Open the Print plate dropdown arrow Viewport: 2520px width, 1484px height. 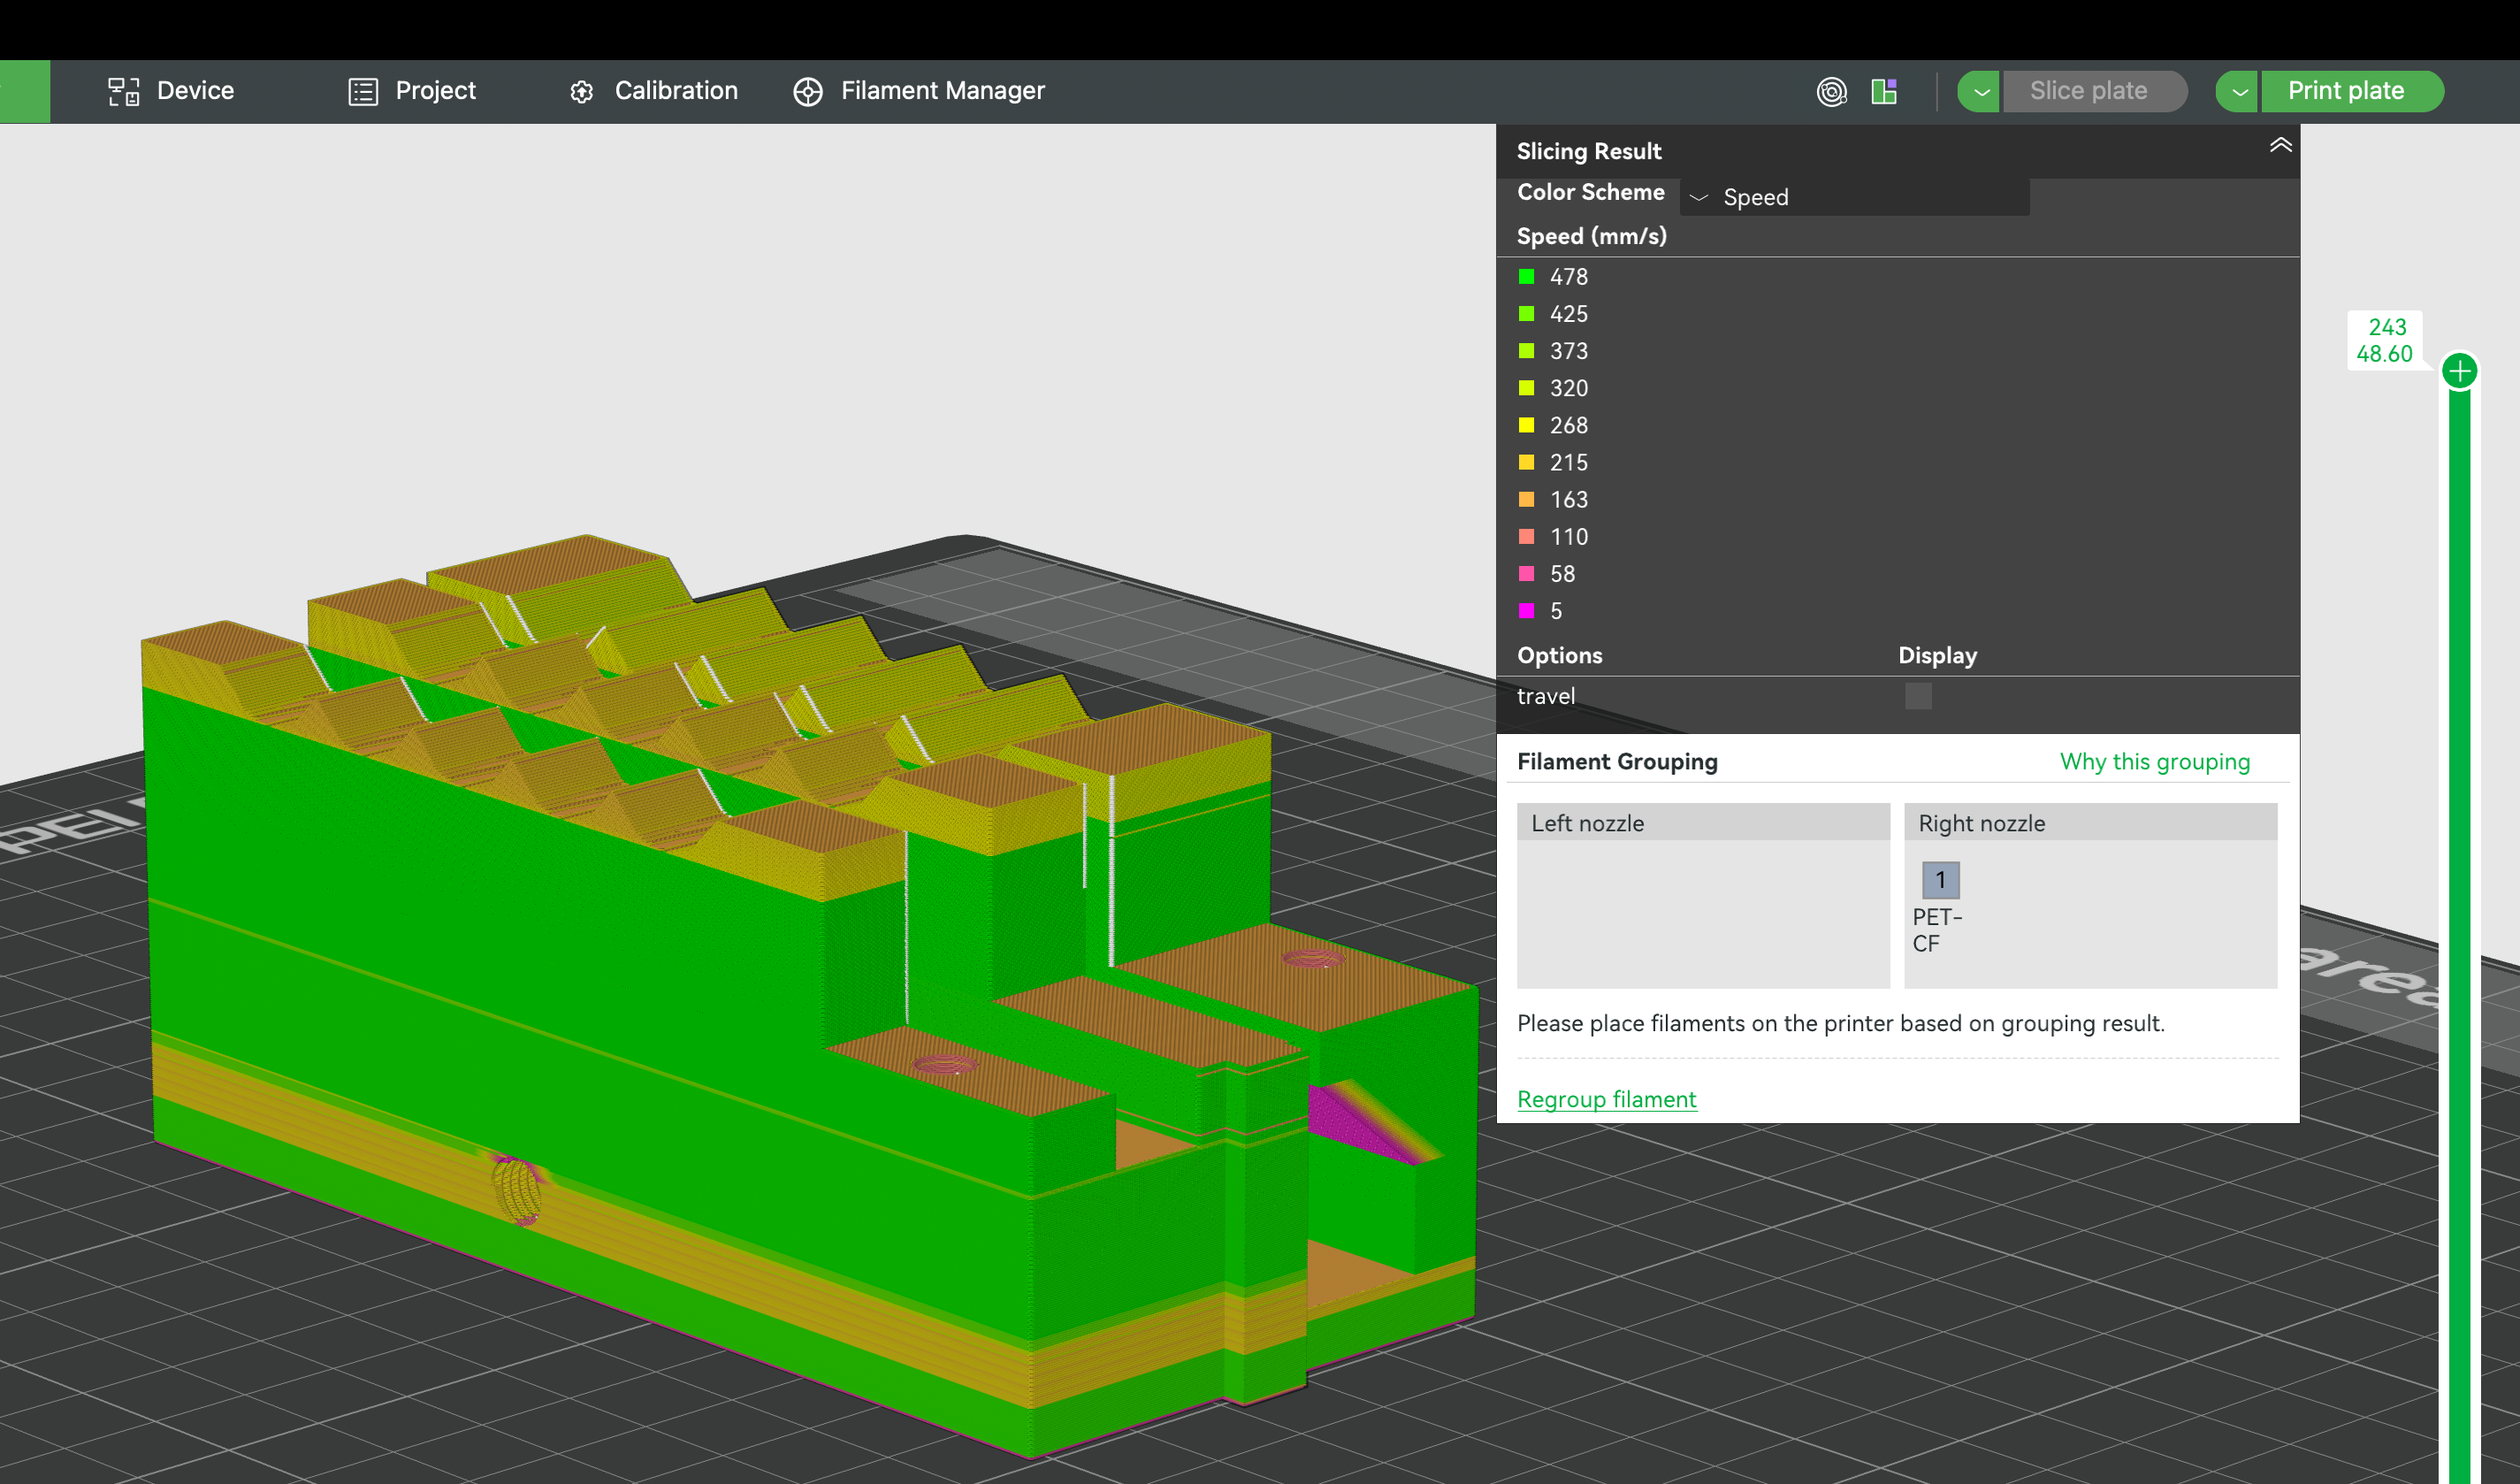[2238, 92]
